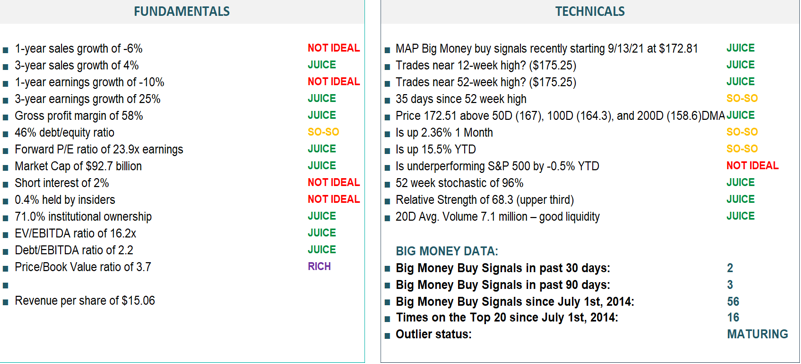Click bullet beside MAP Big Money buy signals

[387, 50]
